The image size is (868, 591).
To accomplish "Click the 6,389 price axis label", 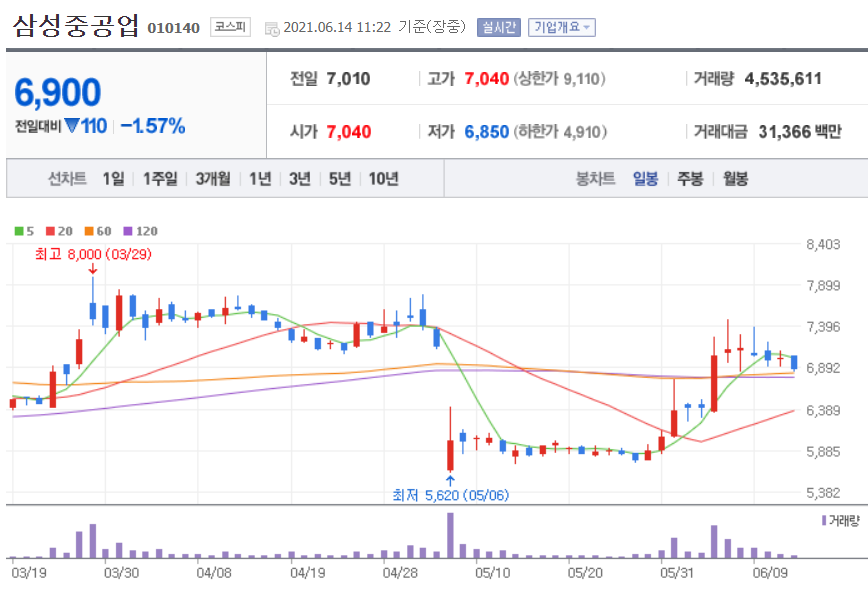I will tap(823, 410).
